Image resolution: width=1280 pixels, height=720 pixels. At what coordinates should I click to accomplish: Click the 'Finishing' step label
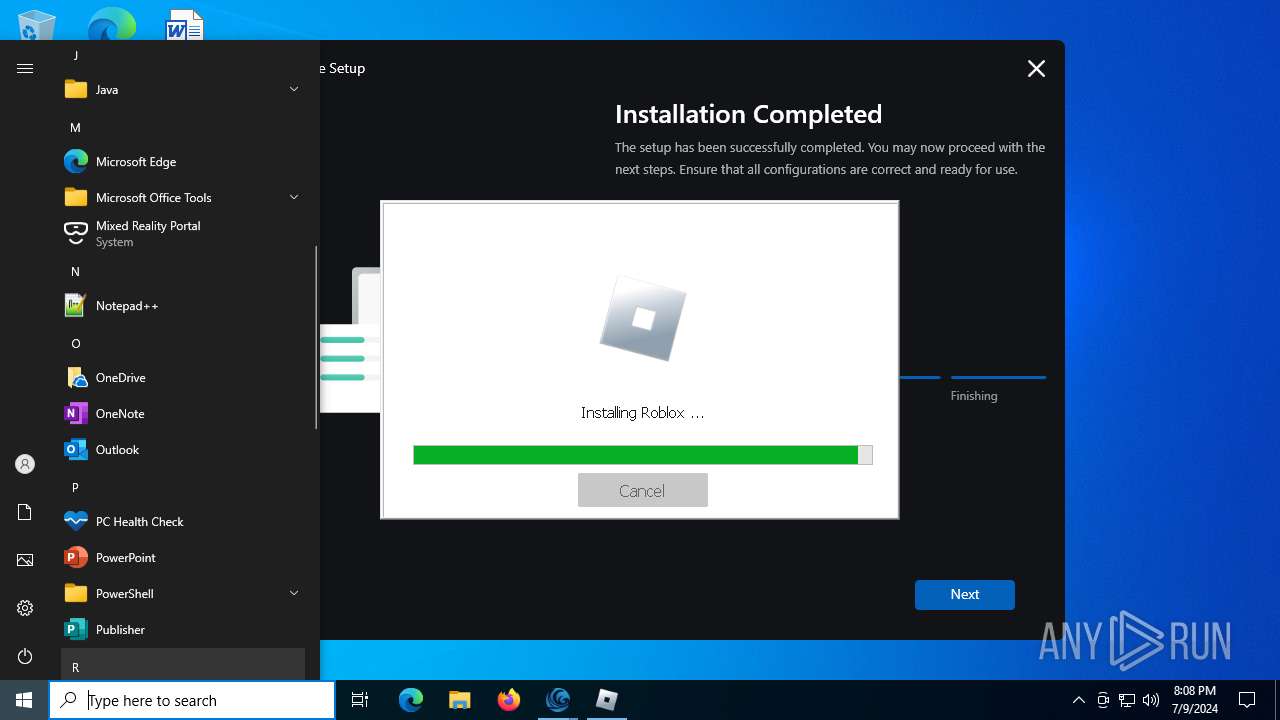click(974, 396)
